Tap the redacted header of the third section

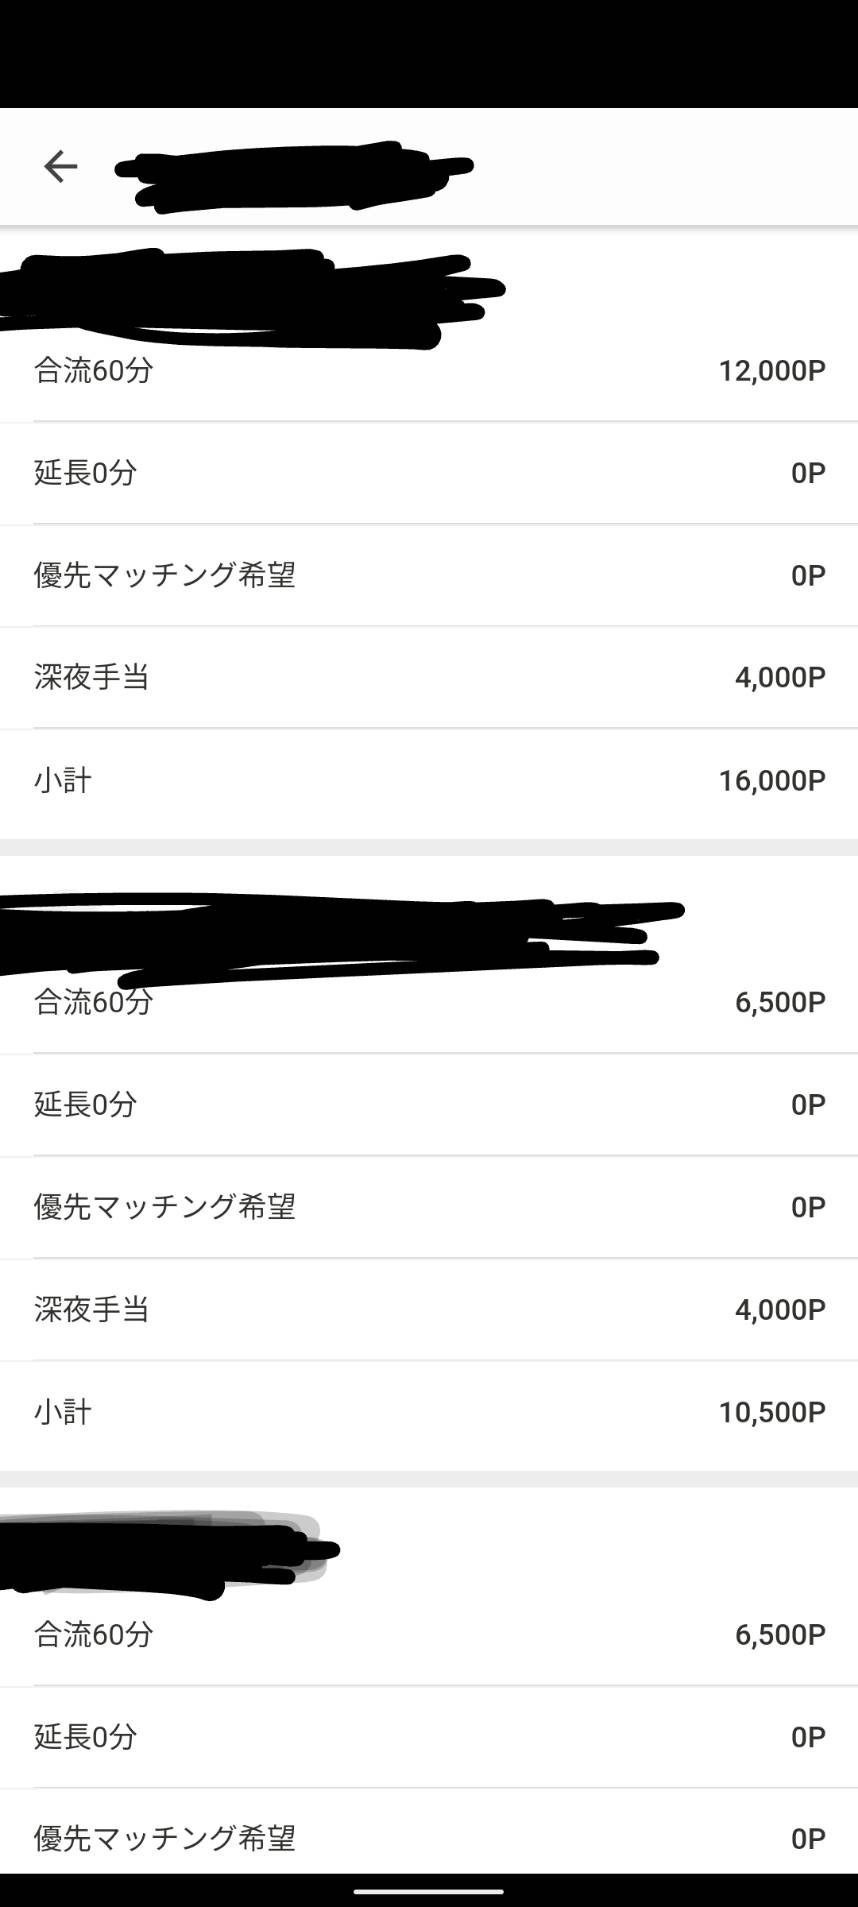pos(160,1552)
